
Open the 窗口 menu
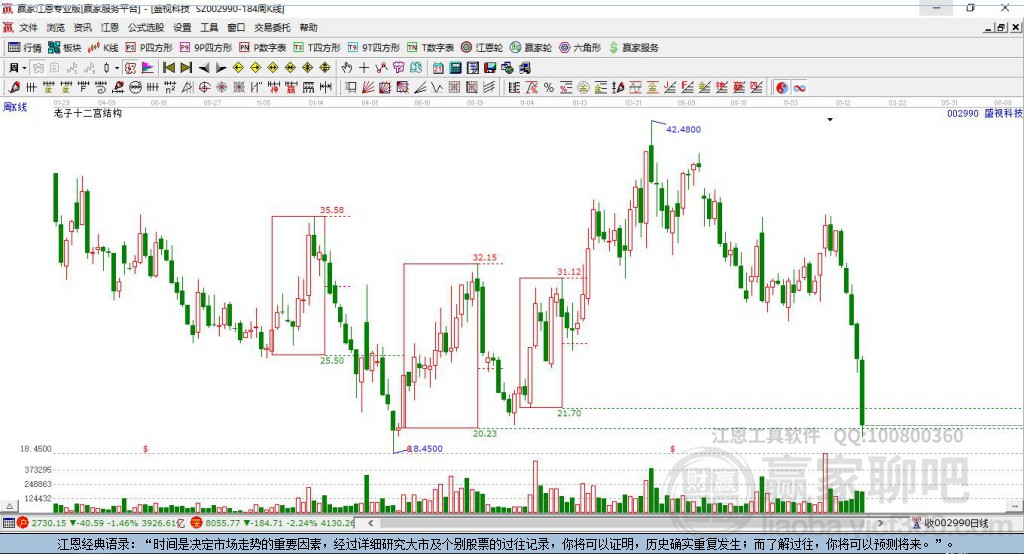pyautogui.click(x=236, y=27)
